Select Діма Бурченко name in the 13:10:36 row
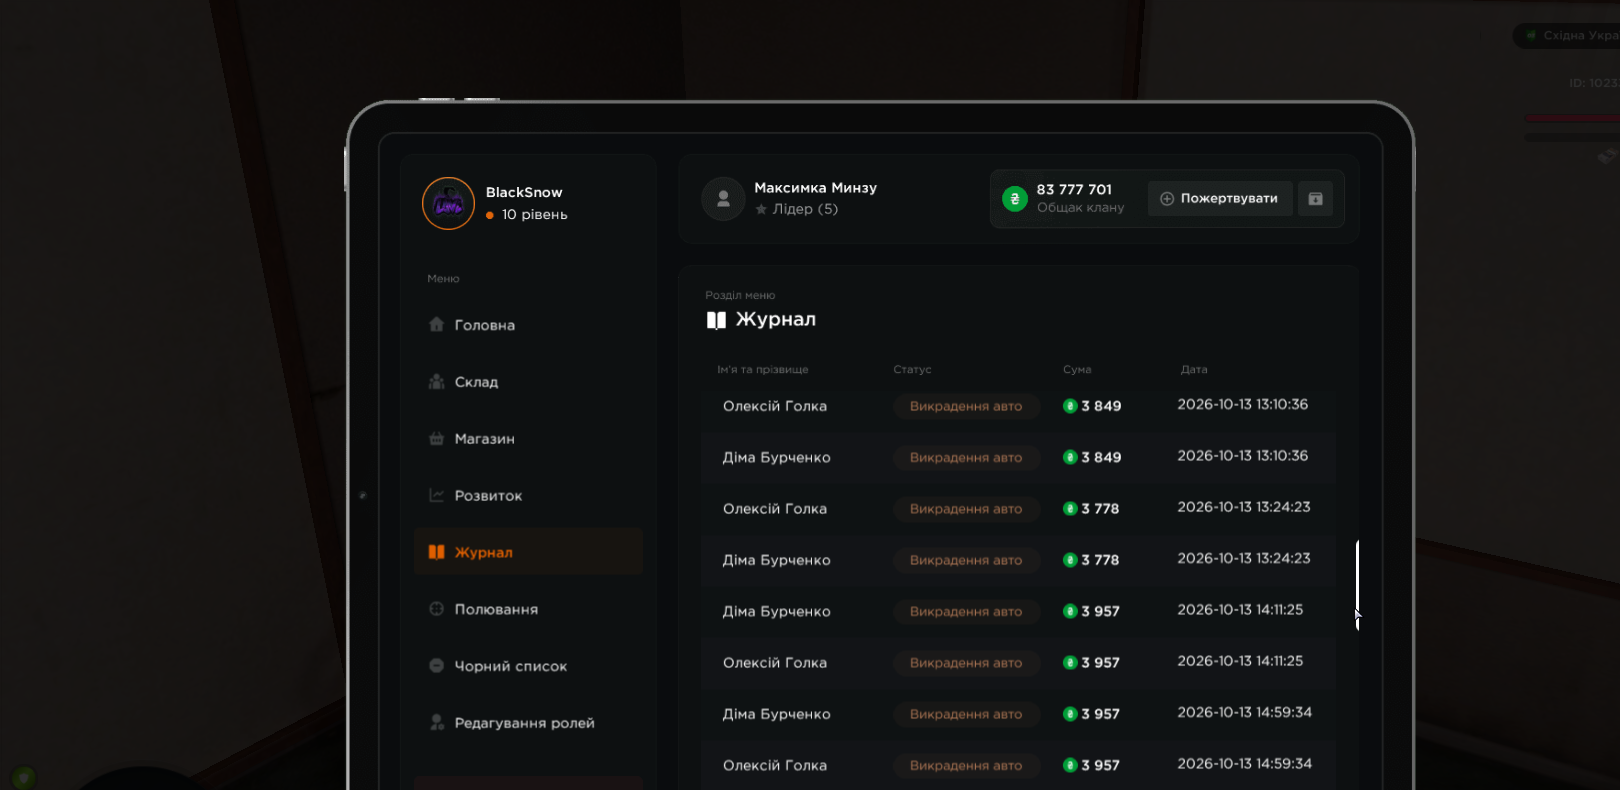 777,457
